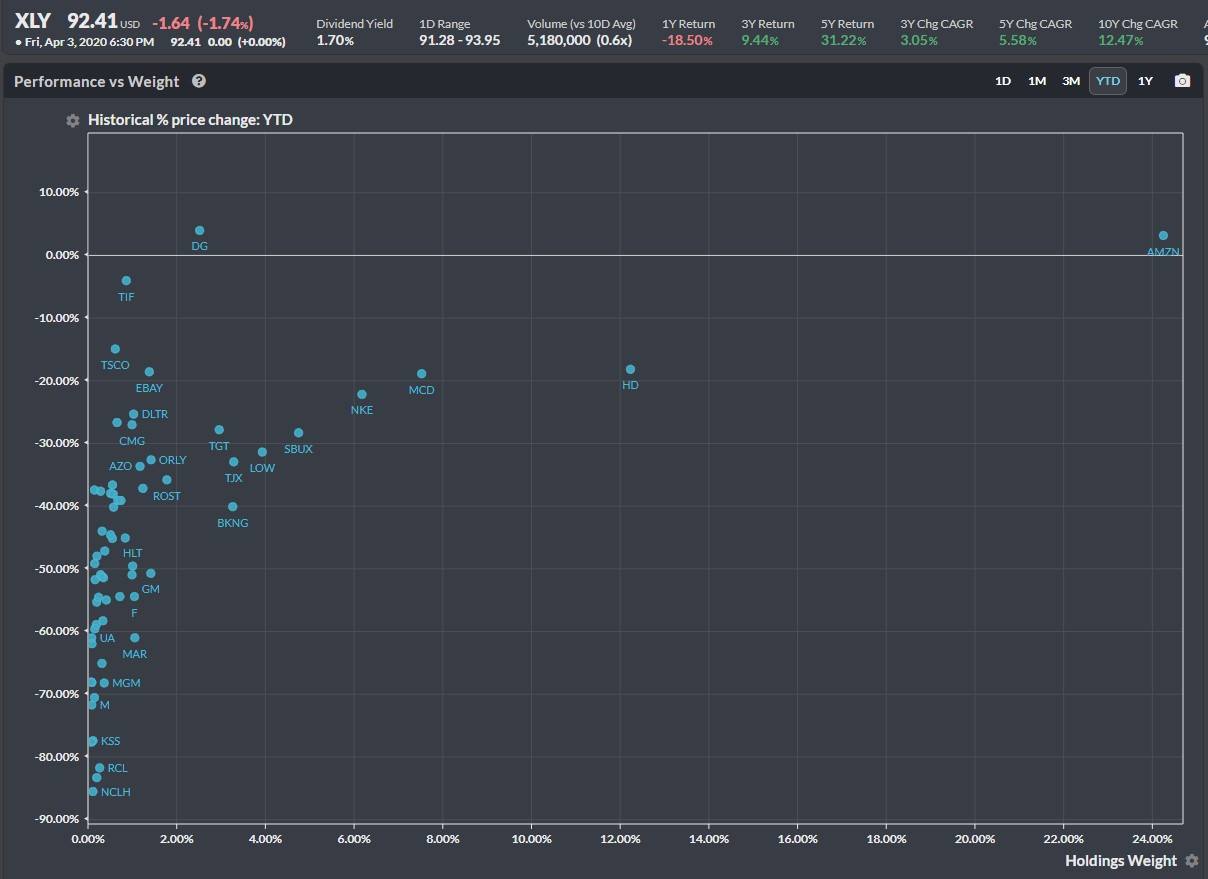Image resolution: width=1208 pixels, height=879 pixels.
Task: Select the YTD timeframe tab
Action: click(1108, 81)
